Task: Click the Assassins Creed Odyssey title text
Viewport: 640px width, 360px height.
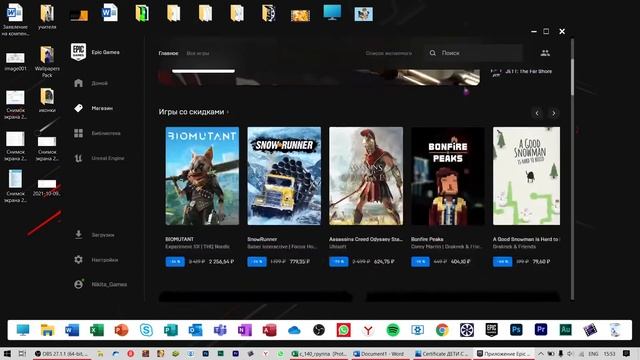Action: tap(366, 239)
